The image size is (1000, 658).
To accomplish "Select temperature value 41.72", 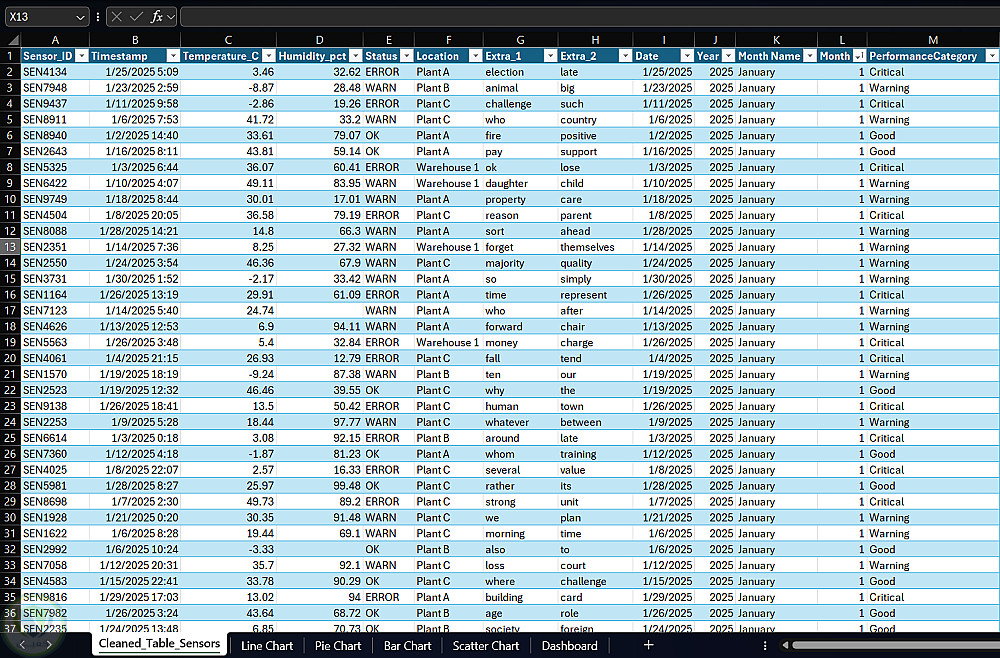I will tap(228, 120).
